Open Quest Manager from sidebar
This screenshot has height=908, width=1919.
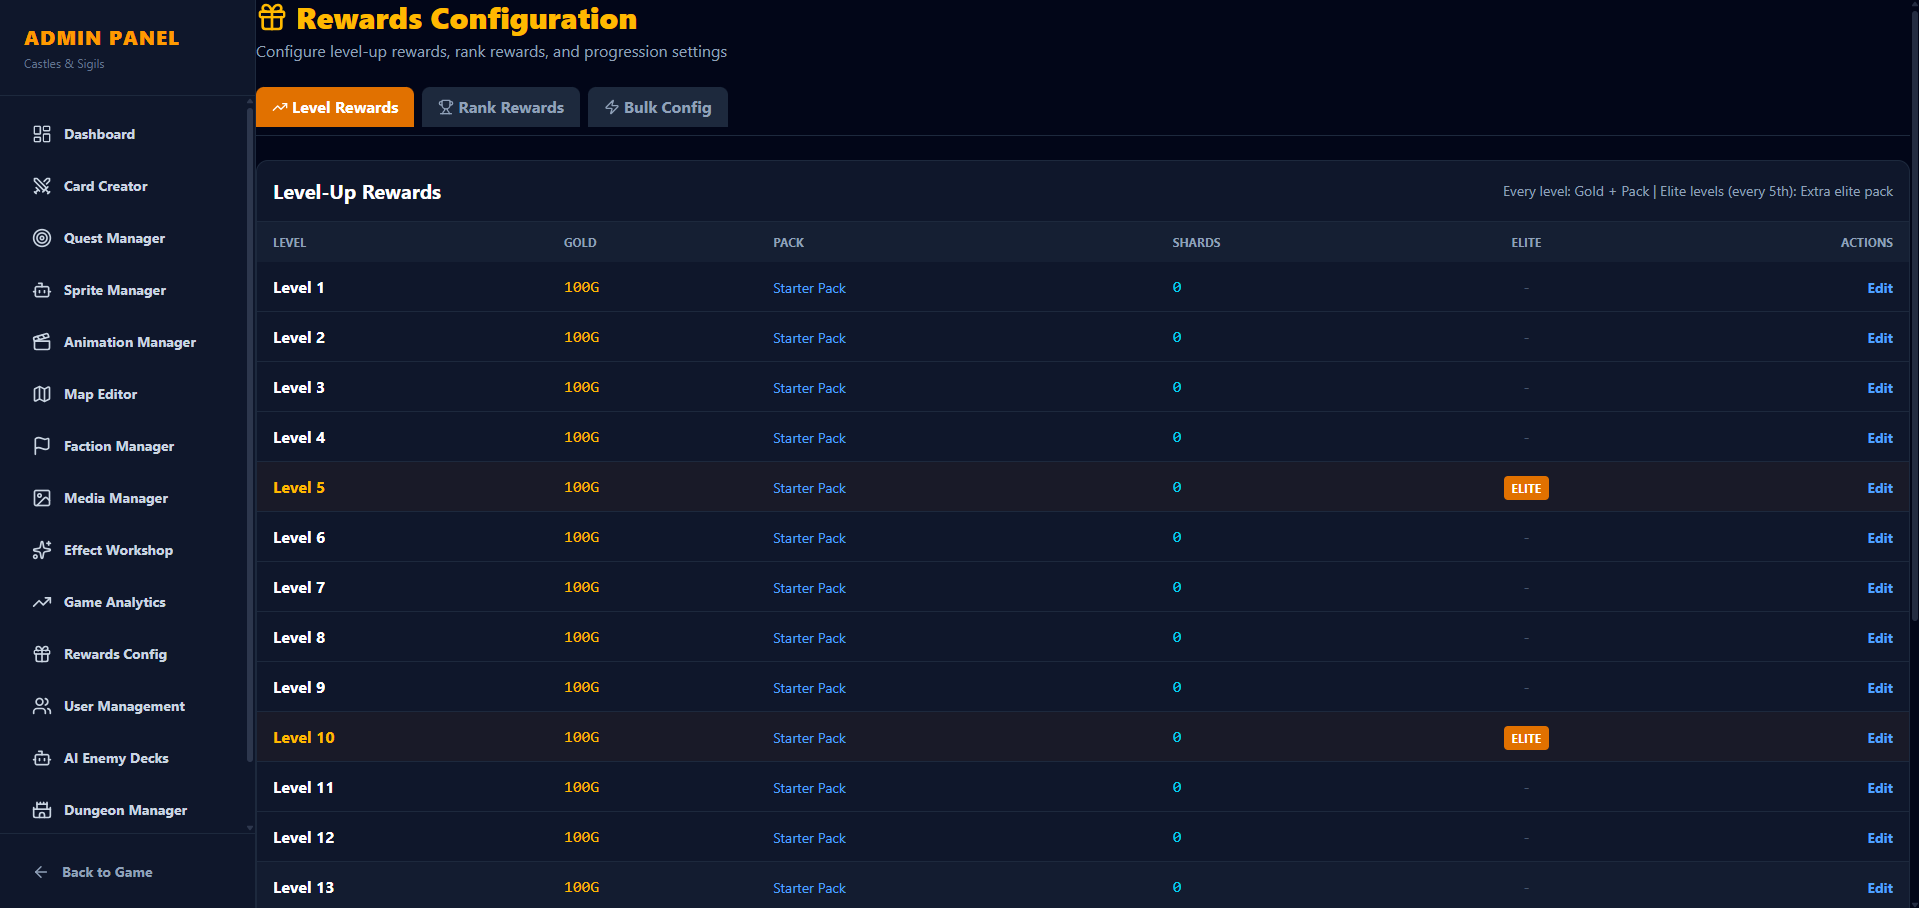pos(124,238)
